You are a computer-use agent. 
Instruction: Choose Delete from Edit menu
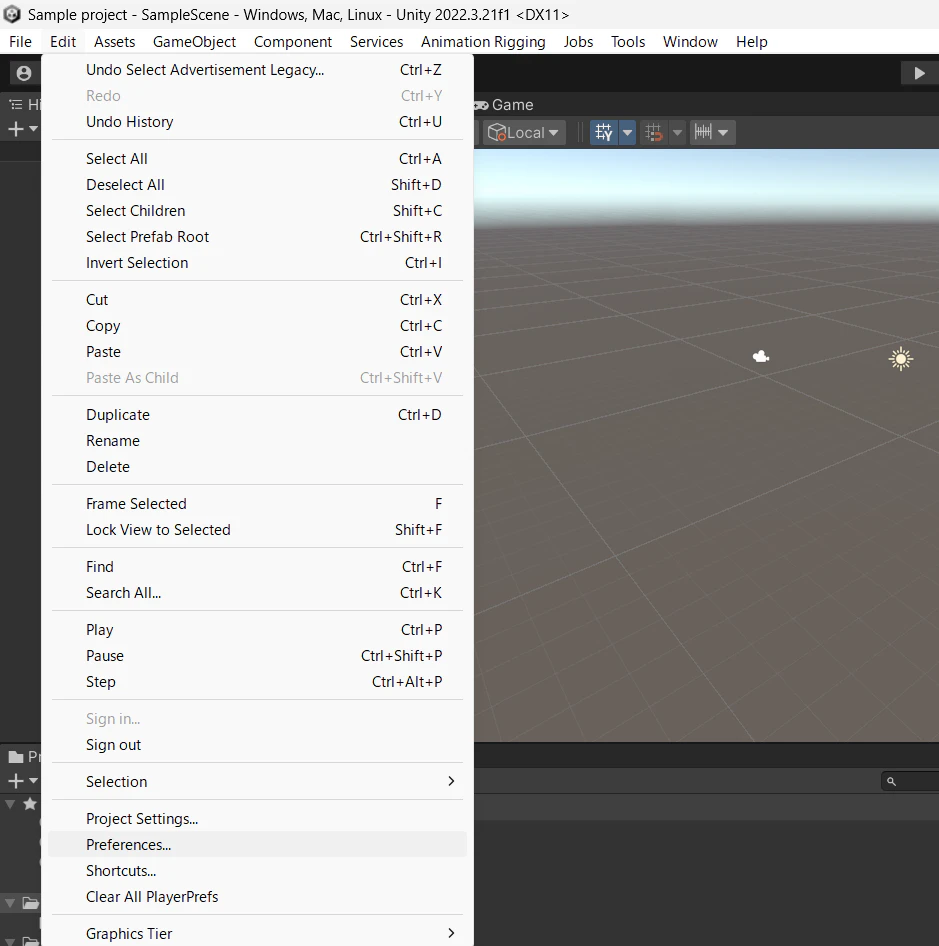(x=257, y=466)
